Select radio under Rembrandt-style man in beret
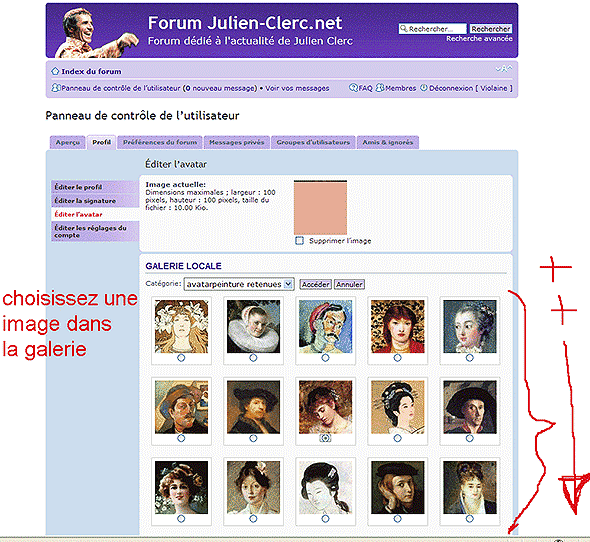 (x=253, y=438)
